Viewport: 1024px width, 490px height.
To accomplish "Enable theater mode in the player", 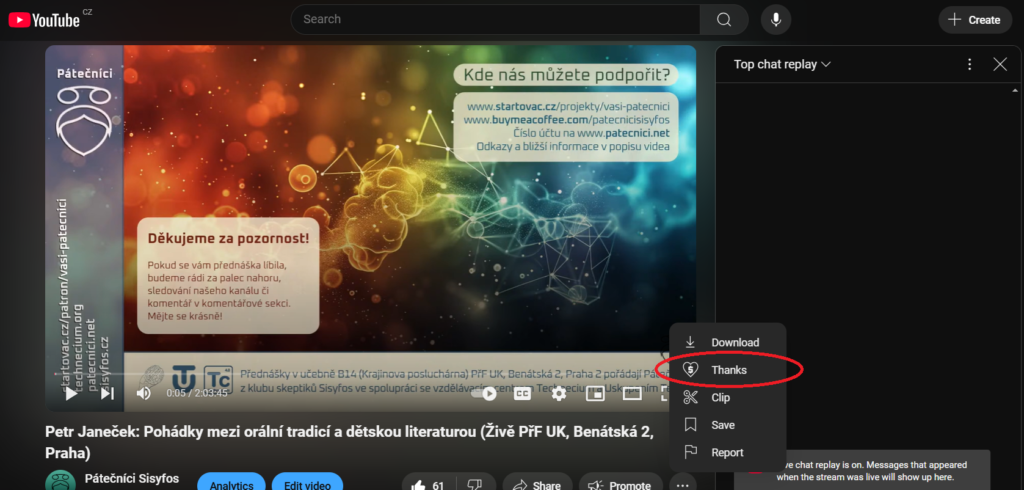I will [631, 393].
